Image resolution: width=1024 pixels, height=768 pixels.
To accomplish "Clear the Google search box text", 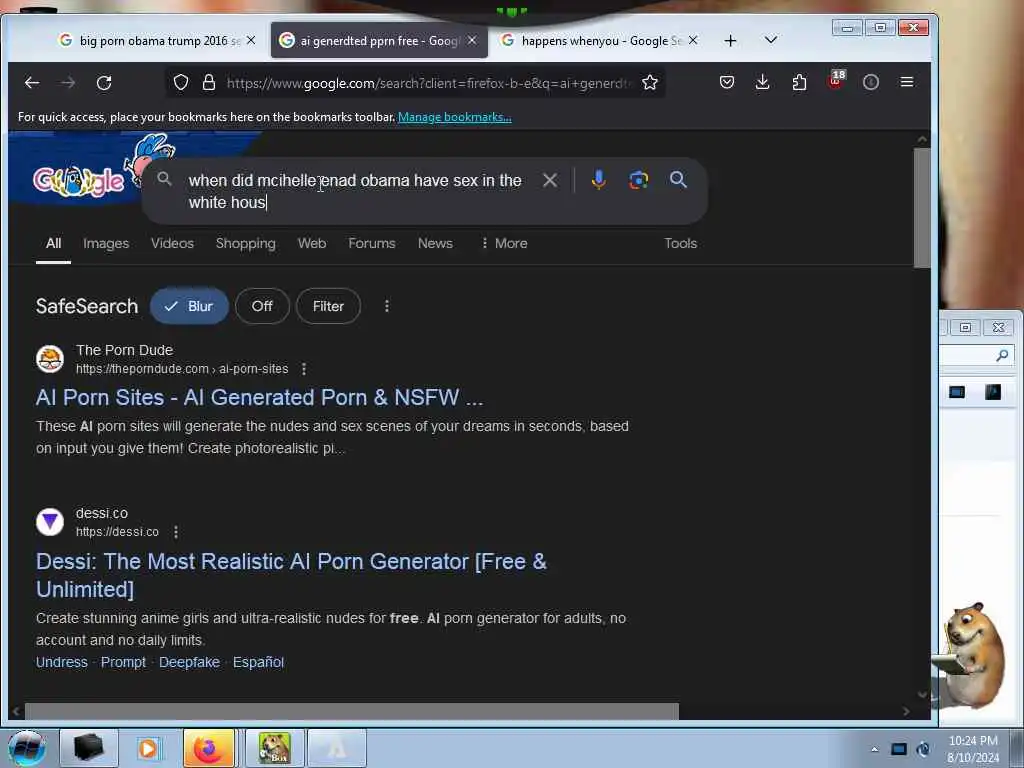I will [x=550, y=180].
